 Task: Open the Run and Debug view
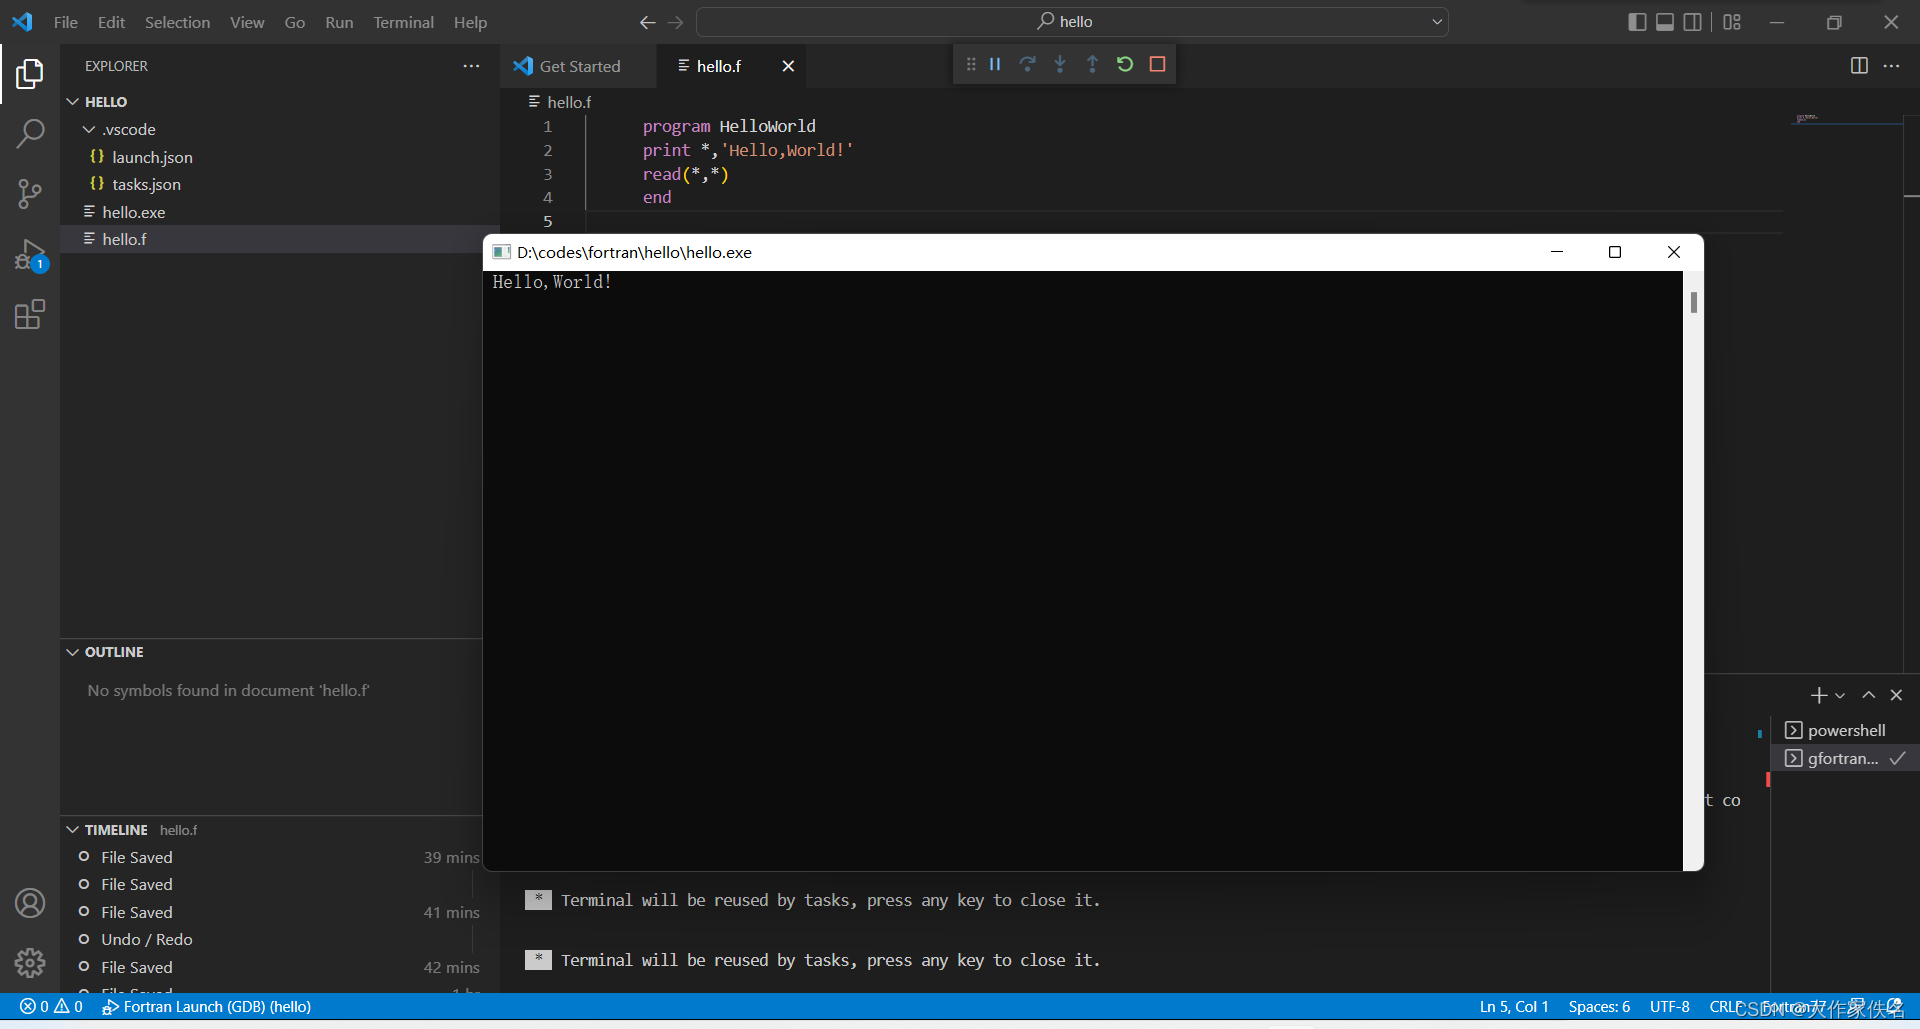(x=30, y=255)
